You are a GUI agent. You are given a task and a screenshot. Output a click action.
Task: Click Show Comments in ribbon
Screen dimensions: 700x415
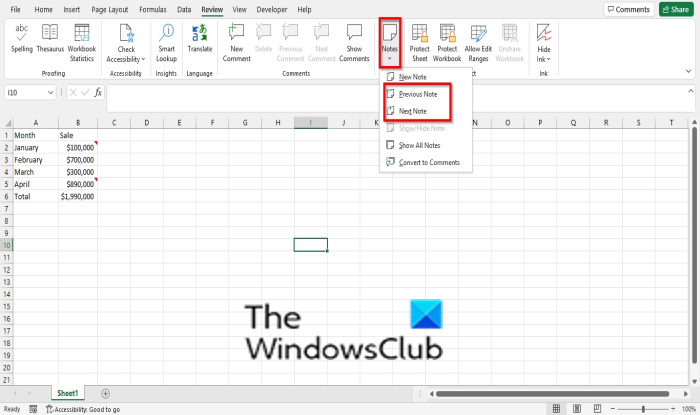[354, 43]
